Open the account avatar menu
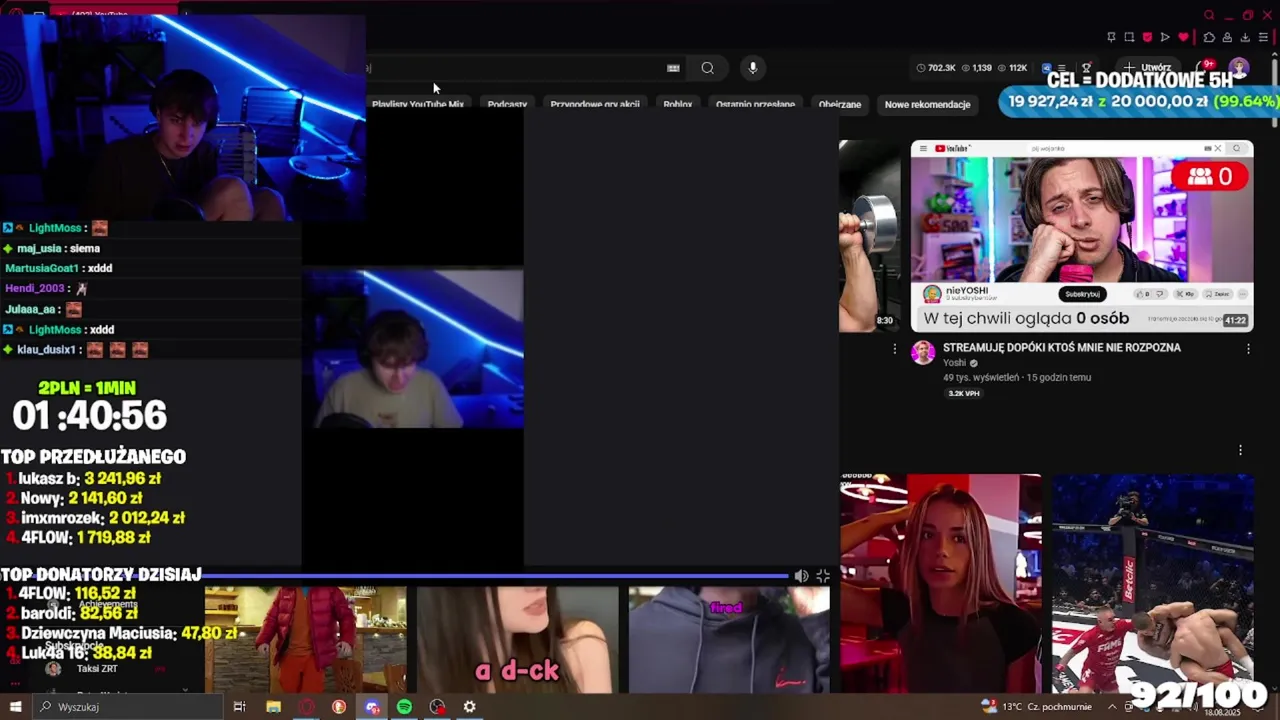This screenshot has height=720, width=1280. pos(1239,68)
